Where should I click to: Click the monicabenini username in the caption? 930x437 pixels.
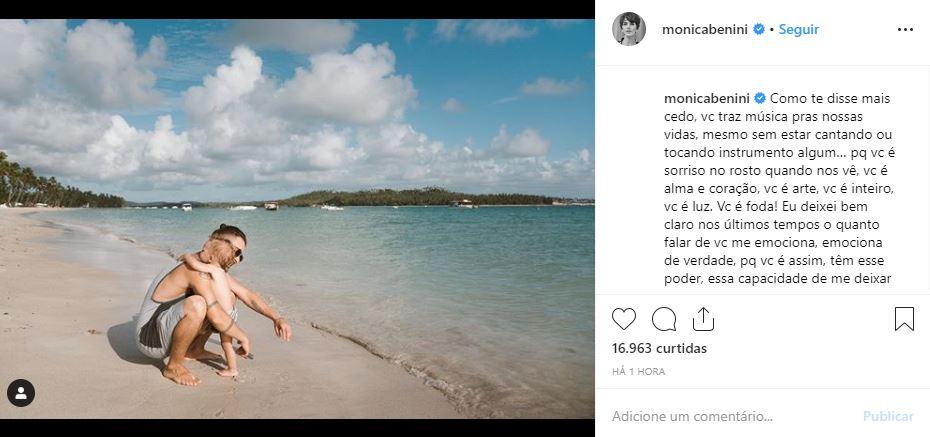pos(708,99)
